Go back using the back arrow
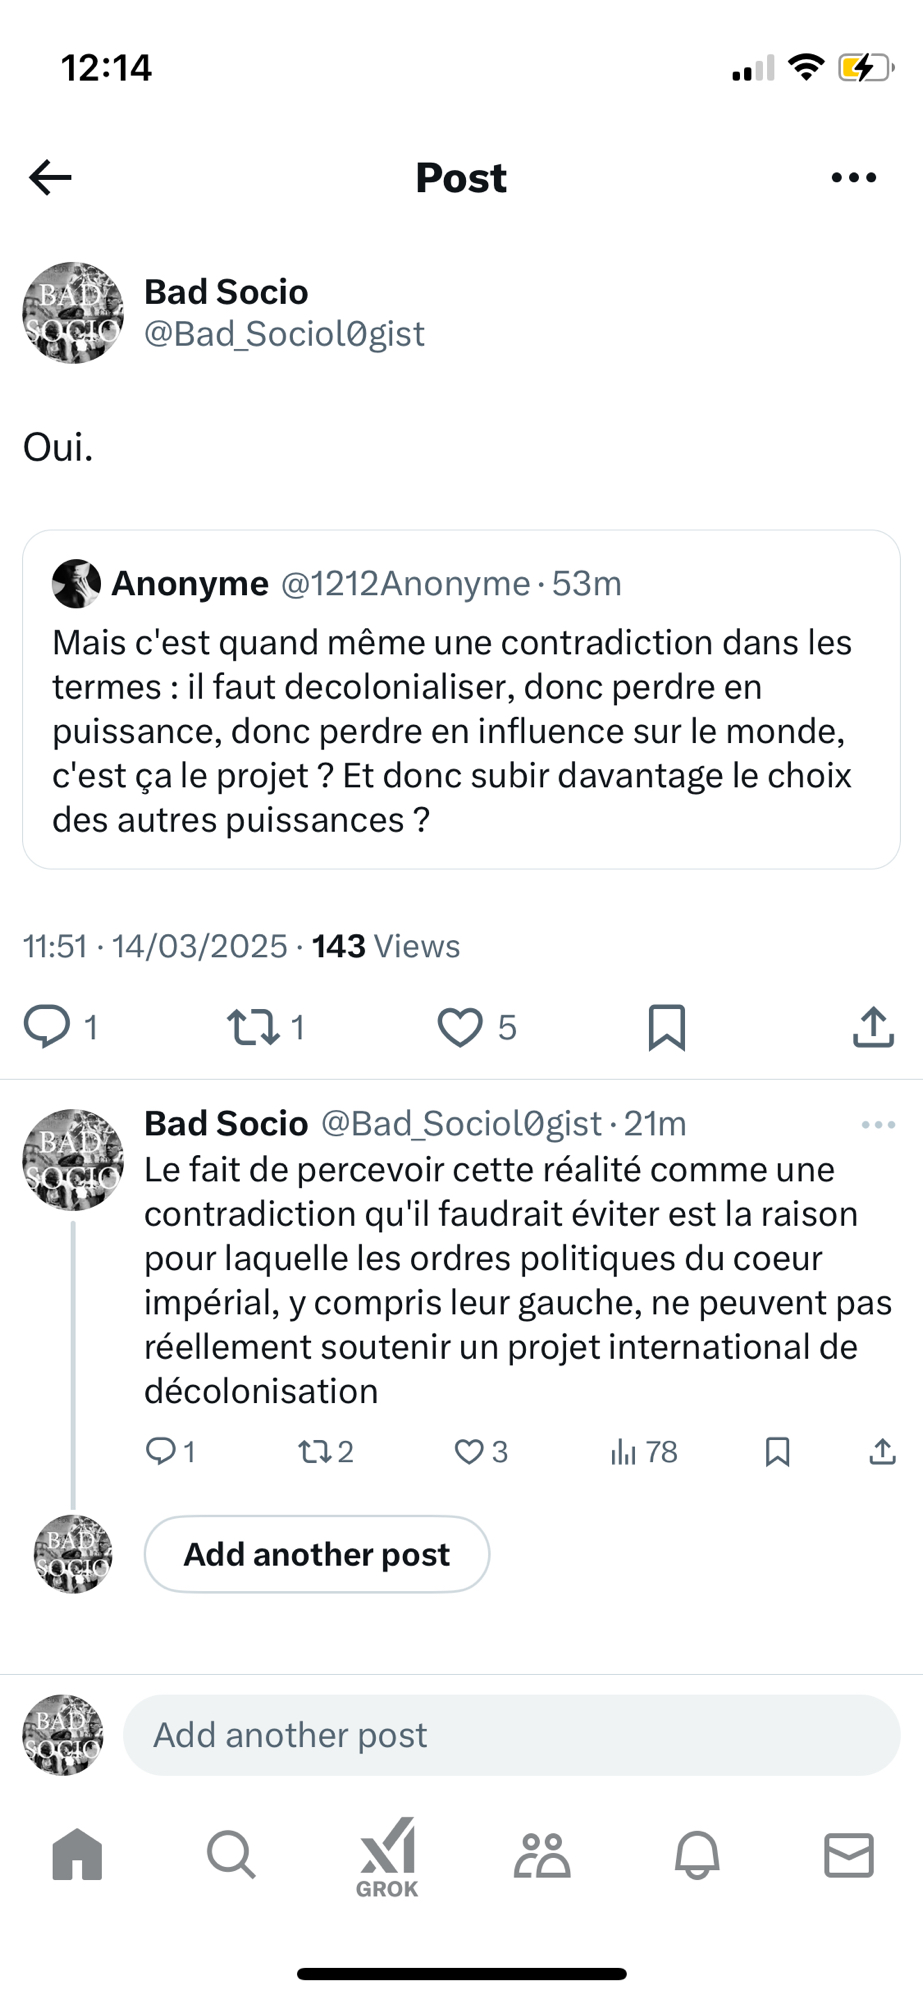Screen dimensions: 923x2000 click(x=50, y=178)
